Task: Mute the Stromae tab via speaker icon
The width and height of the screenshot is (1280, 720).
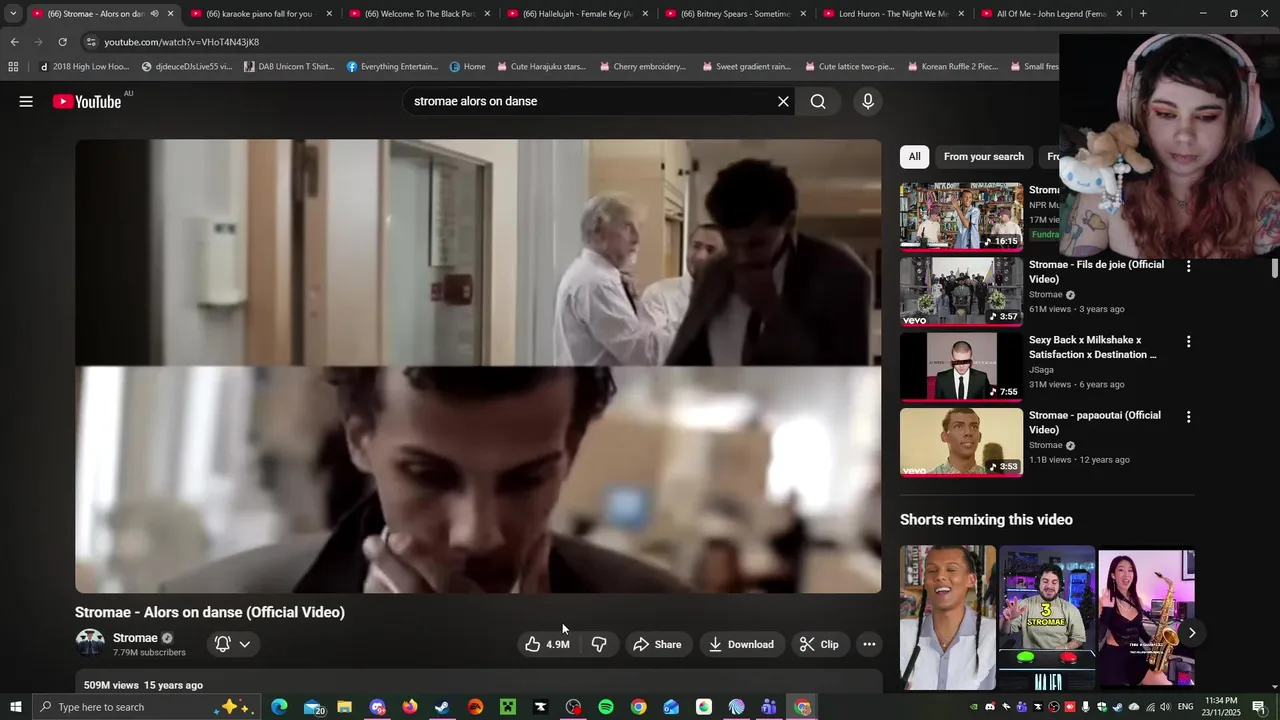Action: tap(154, 14)
